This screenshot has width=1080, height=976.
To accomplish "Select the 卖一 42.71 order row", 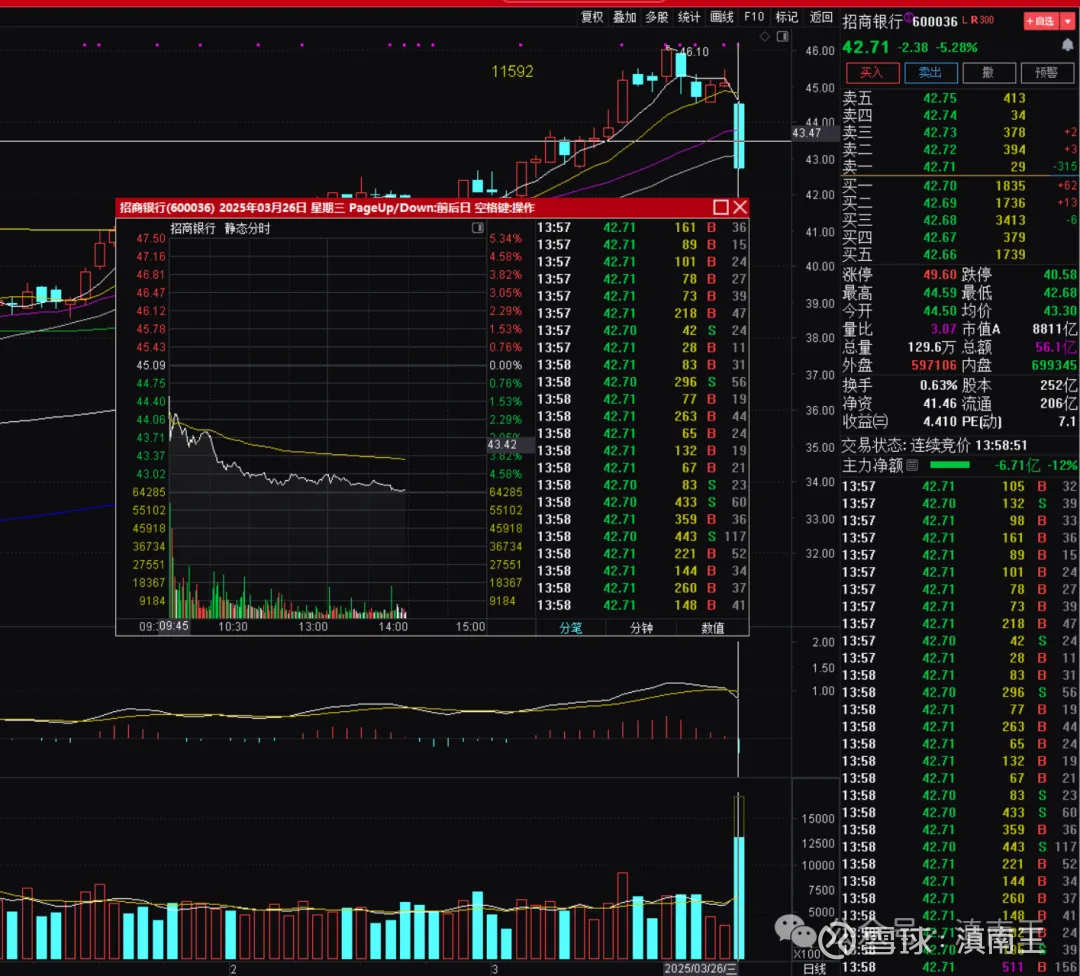I will [959, 167].
